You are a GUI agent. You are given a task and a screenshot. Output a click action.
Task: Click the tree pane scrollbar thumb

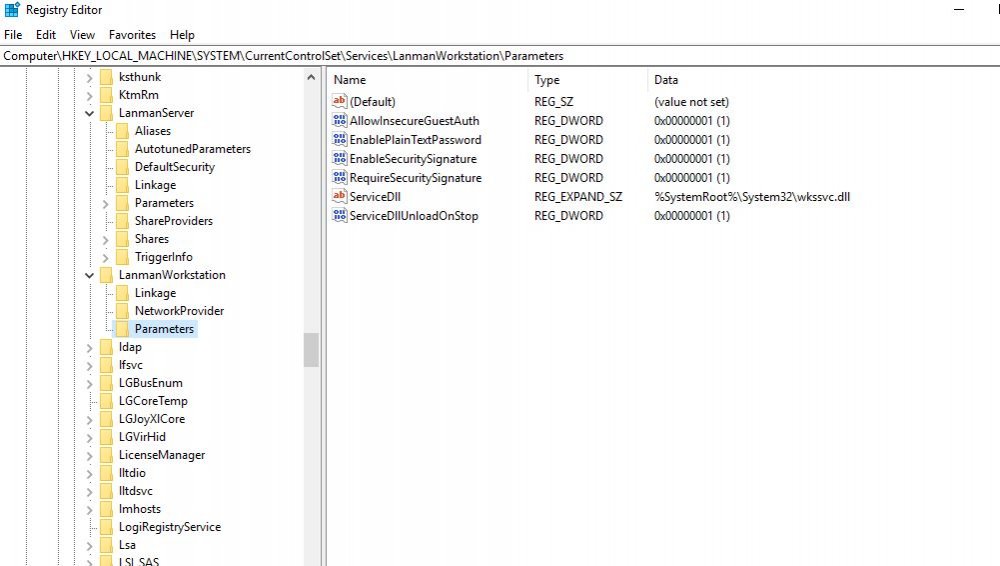(311, 350)
